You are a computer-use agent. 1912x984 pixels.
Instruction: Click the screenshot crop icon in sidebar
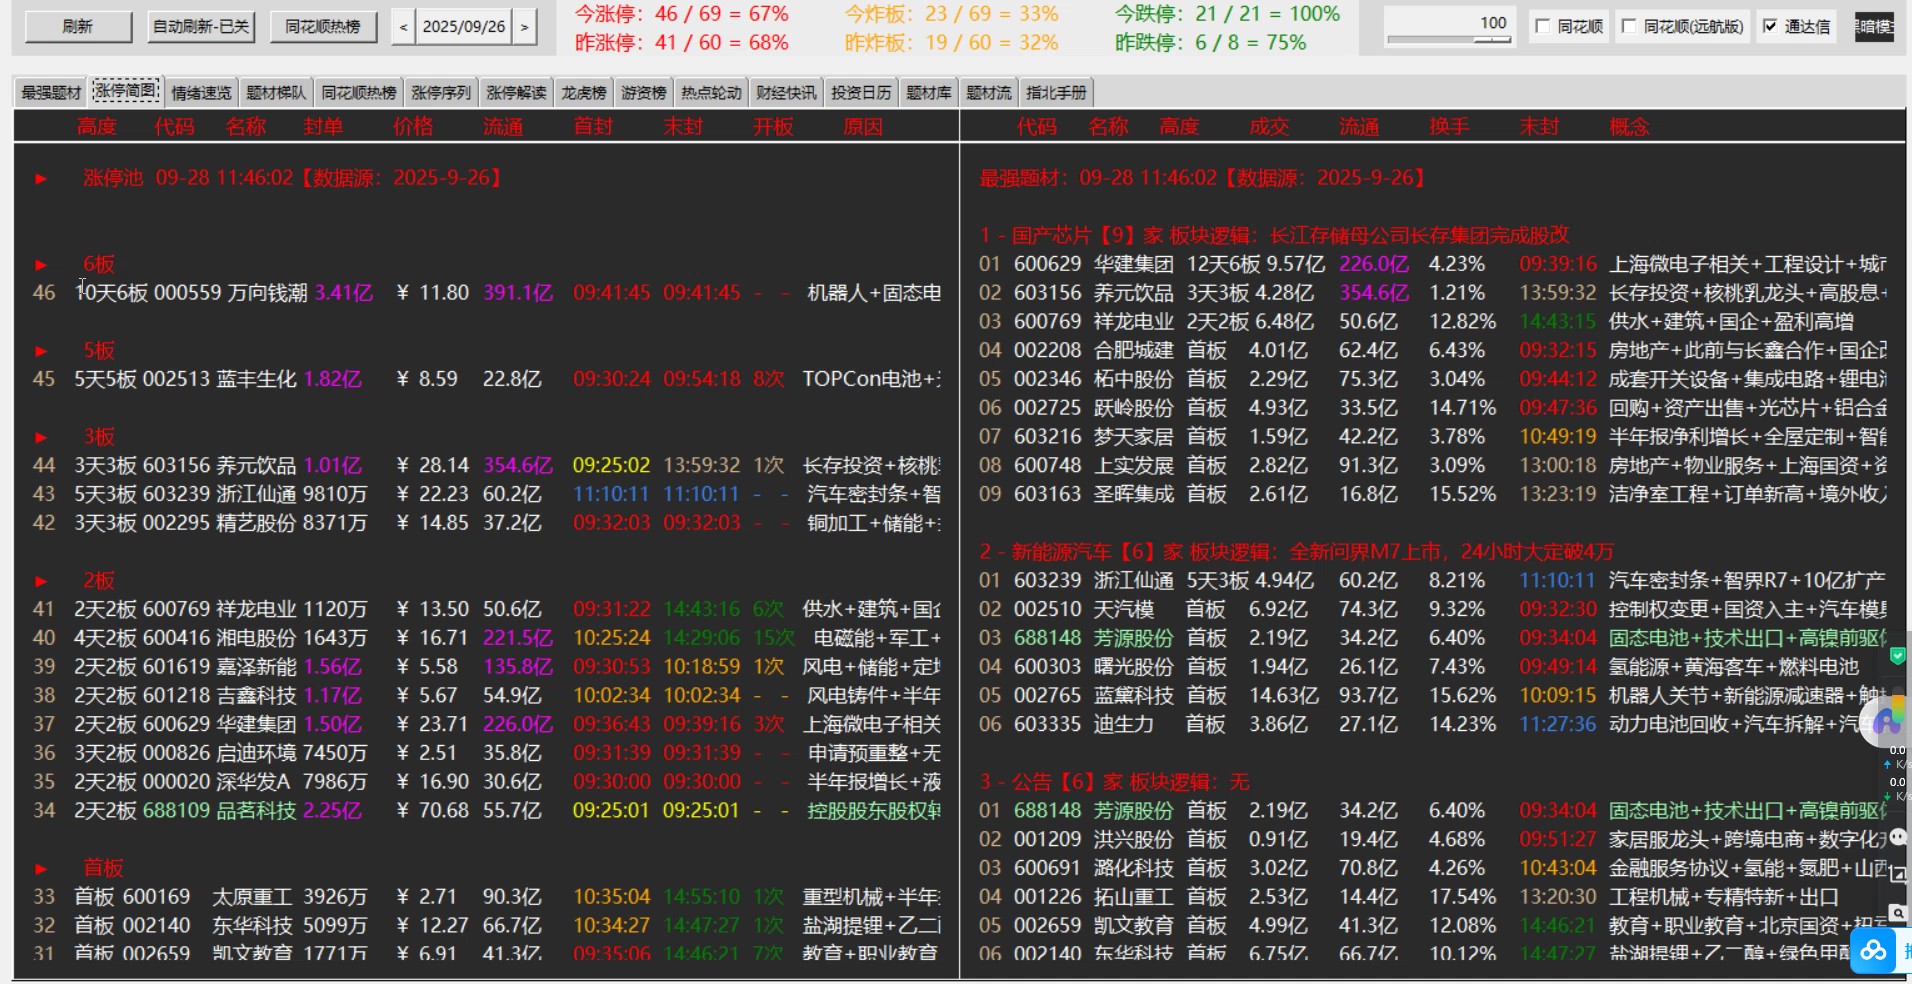click(x=1898, y=875)
